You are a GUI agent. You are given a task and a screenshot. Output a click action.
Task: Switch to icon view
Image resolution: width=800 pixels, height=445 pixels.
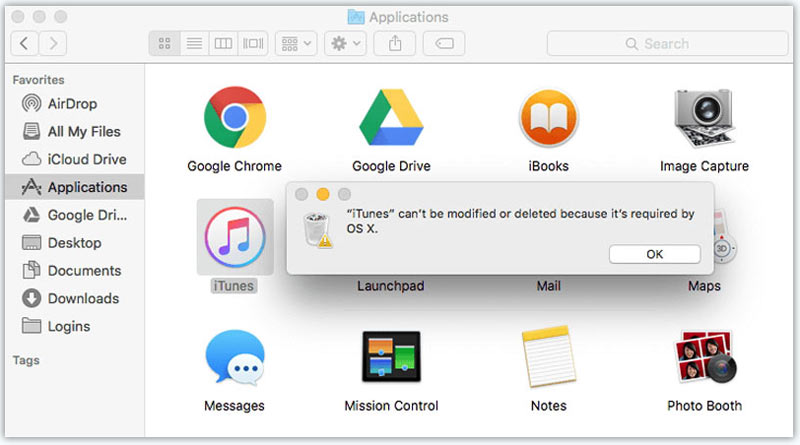pos(164,43)
